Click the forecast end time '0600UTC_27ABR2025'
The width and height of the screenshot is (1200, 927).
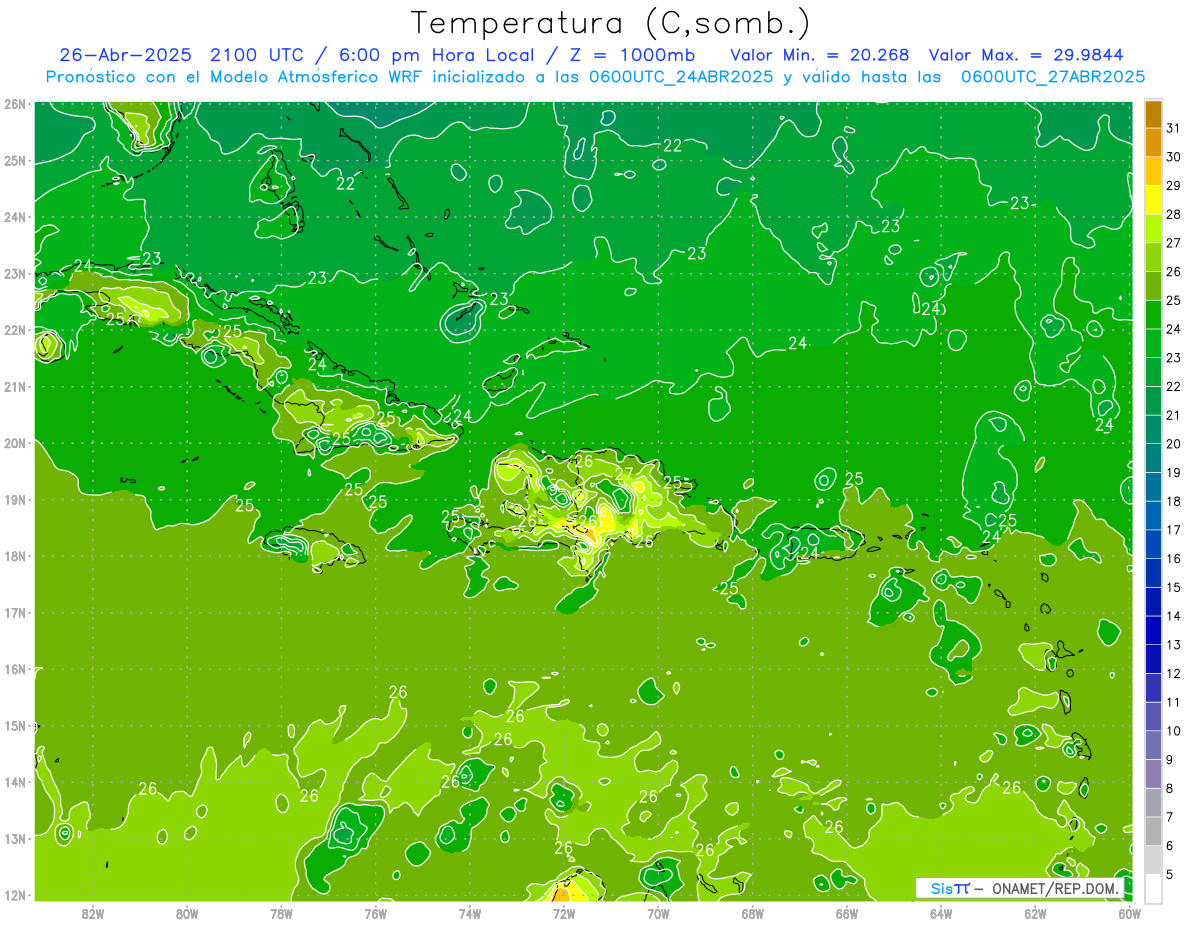[x=1053, y=77]
